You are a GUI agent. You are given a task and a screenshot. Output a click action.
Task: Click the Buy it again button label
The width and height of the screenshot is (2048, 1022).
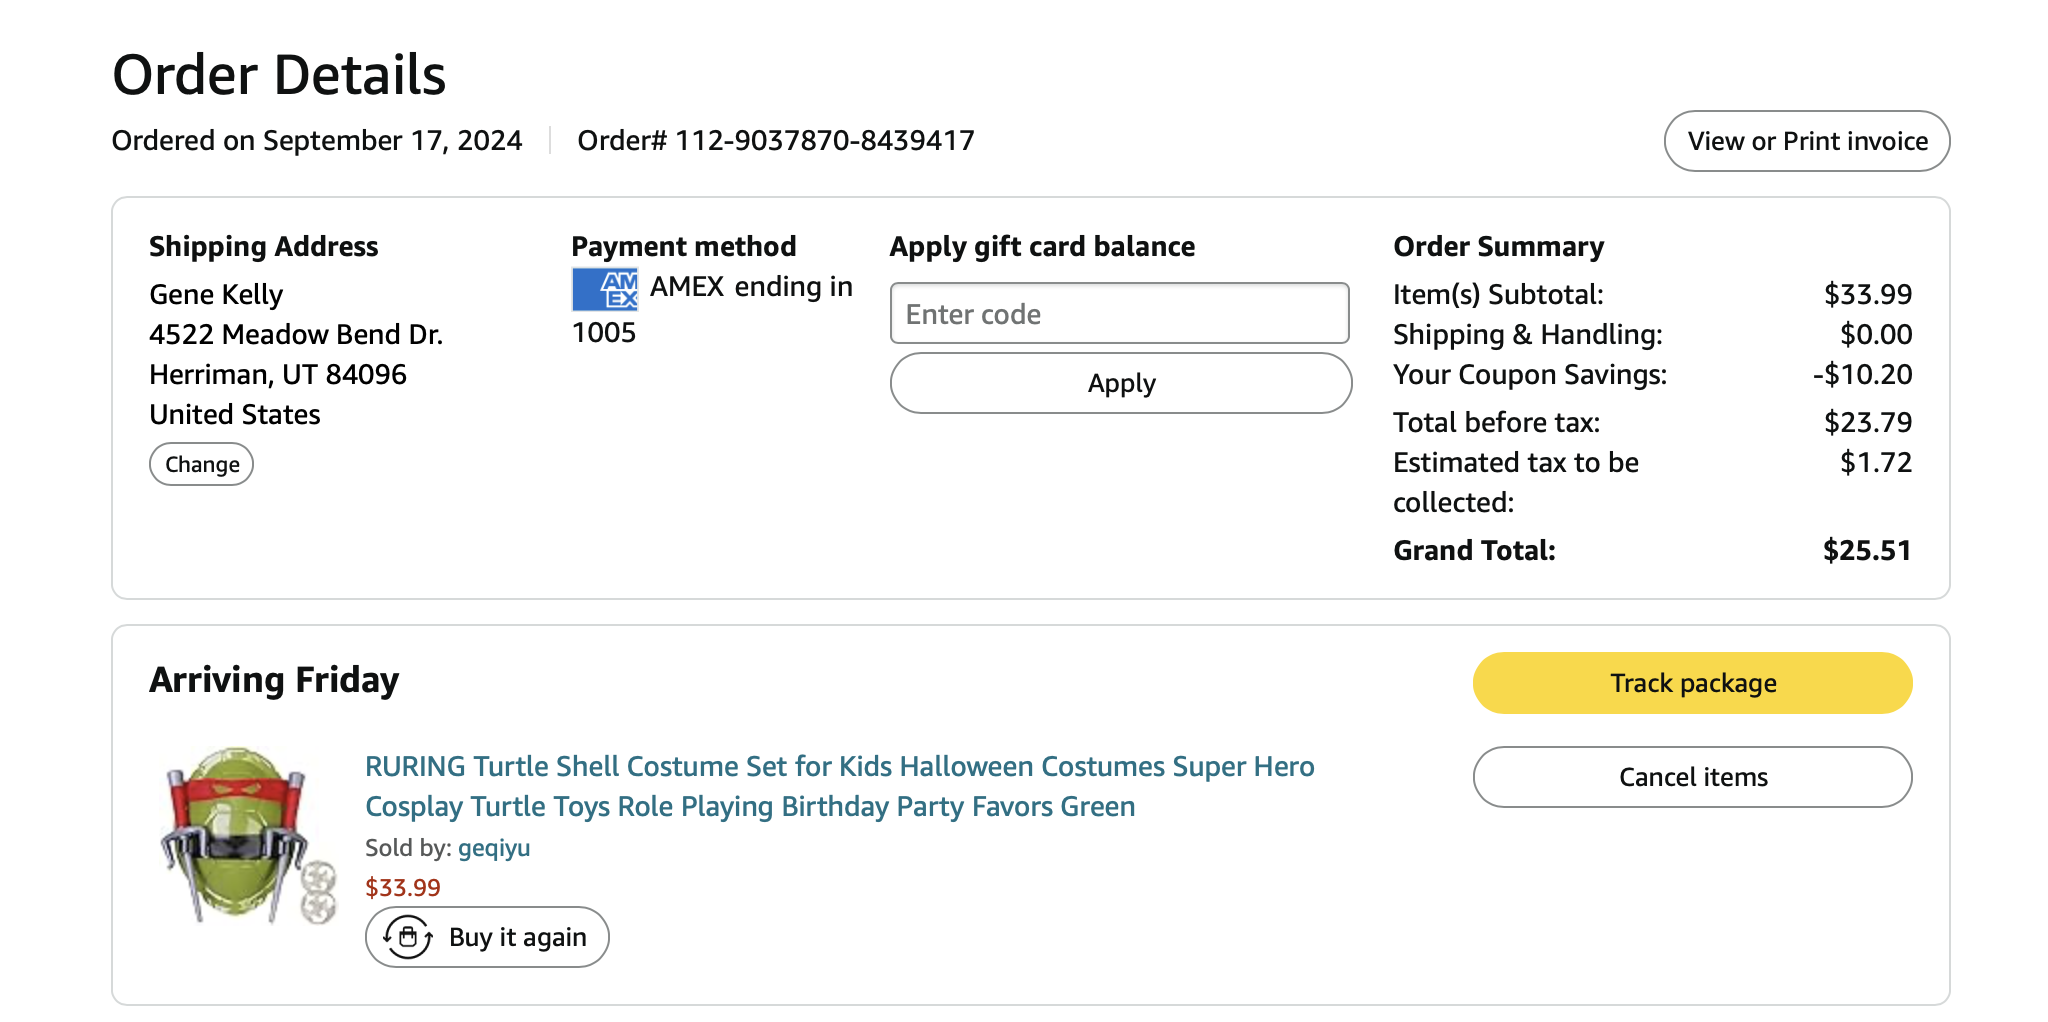(517, 937)
